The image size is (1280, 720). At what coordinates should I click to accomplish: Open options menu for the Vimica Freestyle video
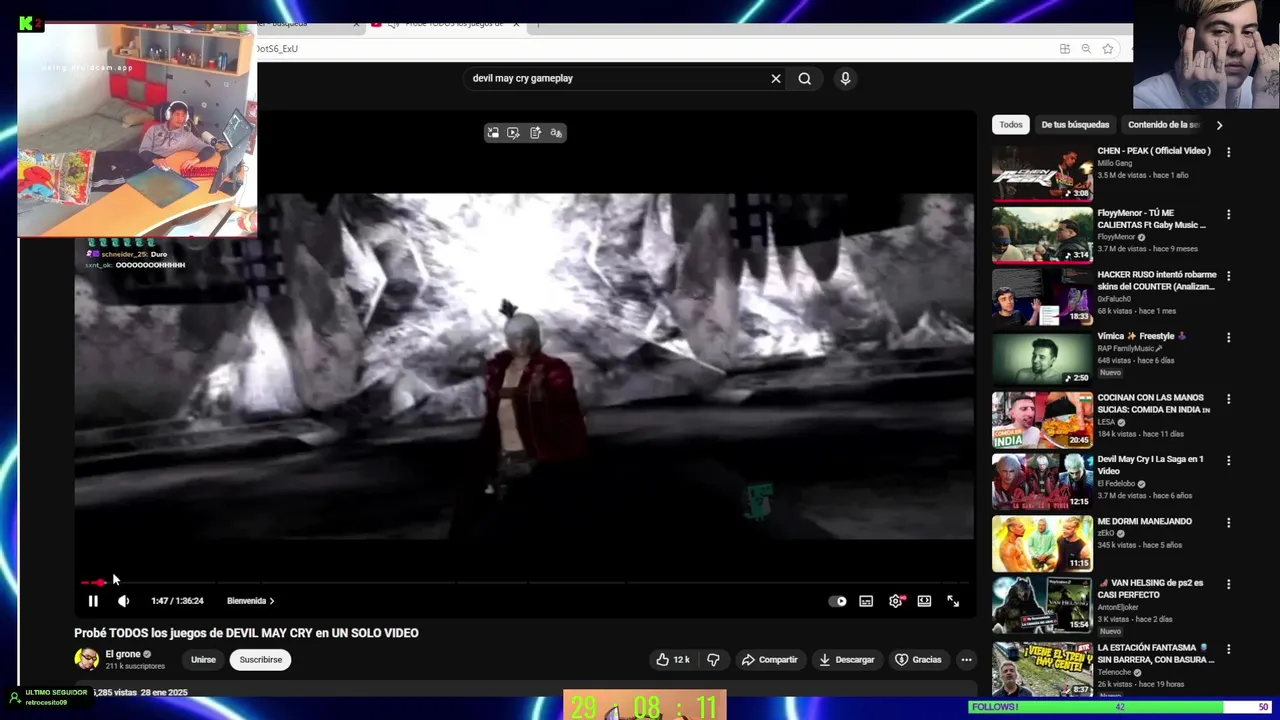coord(1228,337)
